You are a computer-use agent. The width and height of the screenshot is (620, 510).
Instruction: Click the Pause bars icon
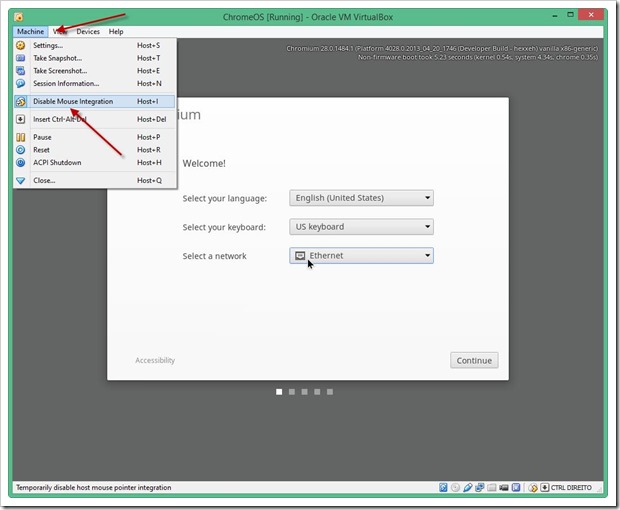(x=21, y=137)
